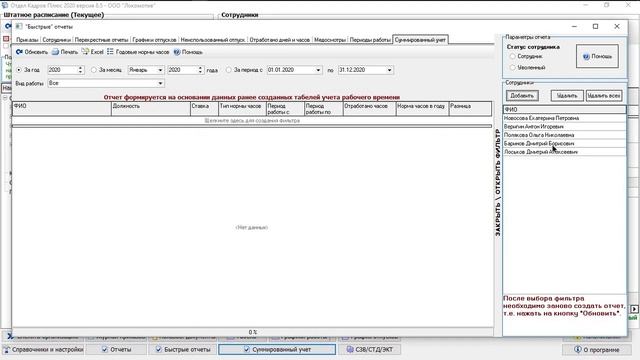
Task: Click the Печать printer icon
Action: tap(55, 52)
